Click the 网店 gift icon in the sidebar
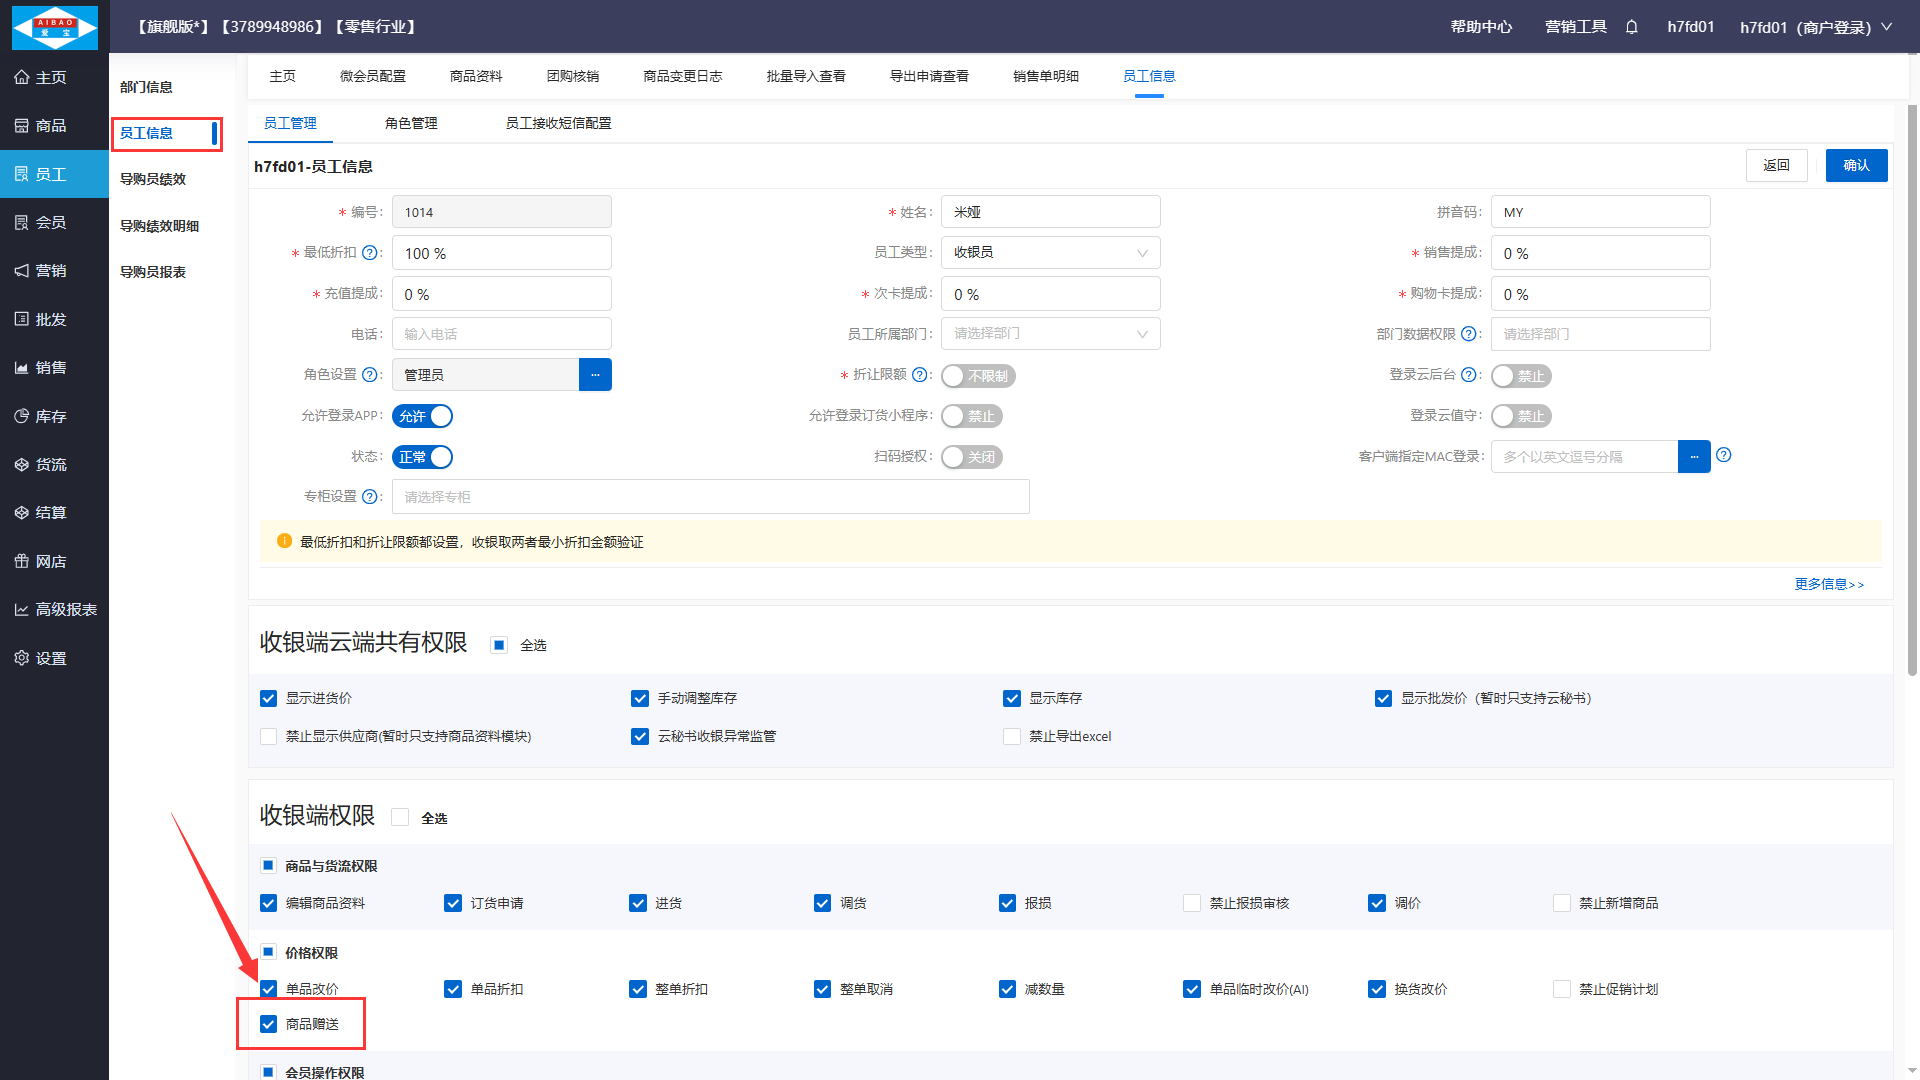The width and height of the screenshot is (1920, 1080). click(22, 562)
